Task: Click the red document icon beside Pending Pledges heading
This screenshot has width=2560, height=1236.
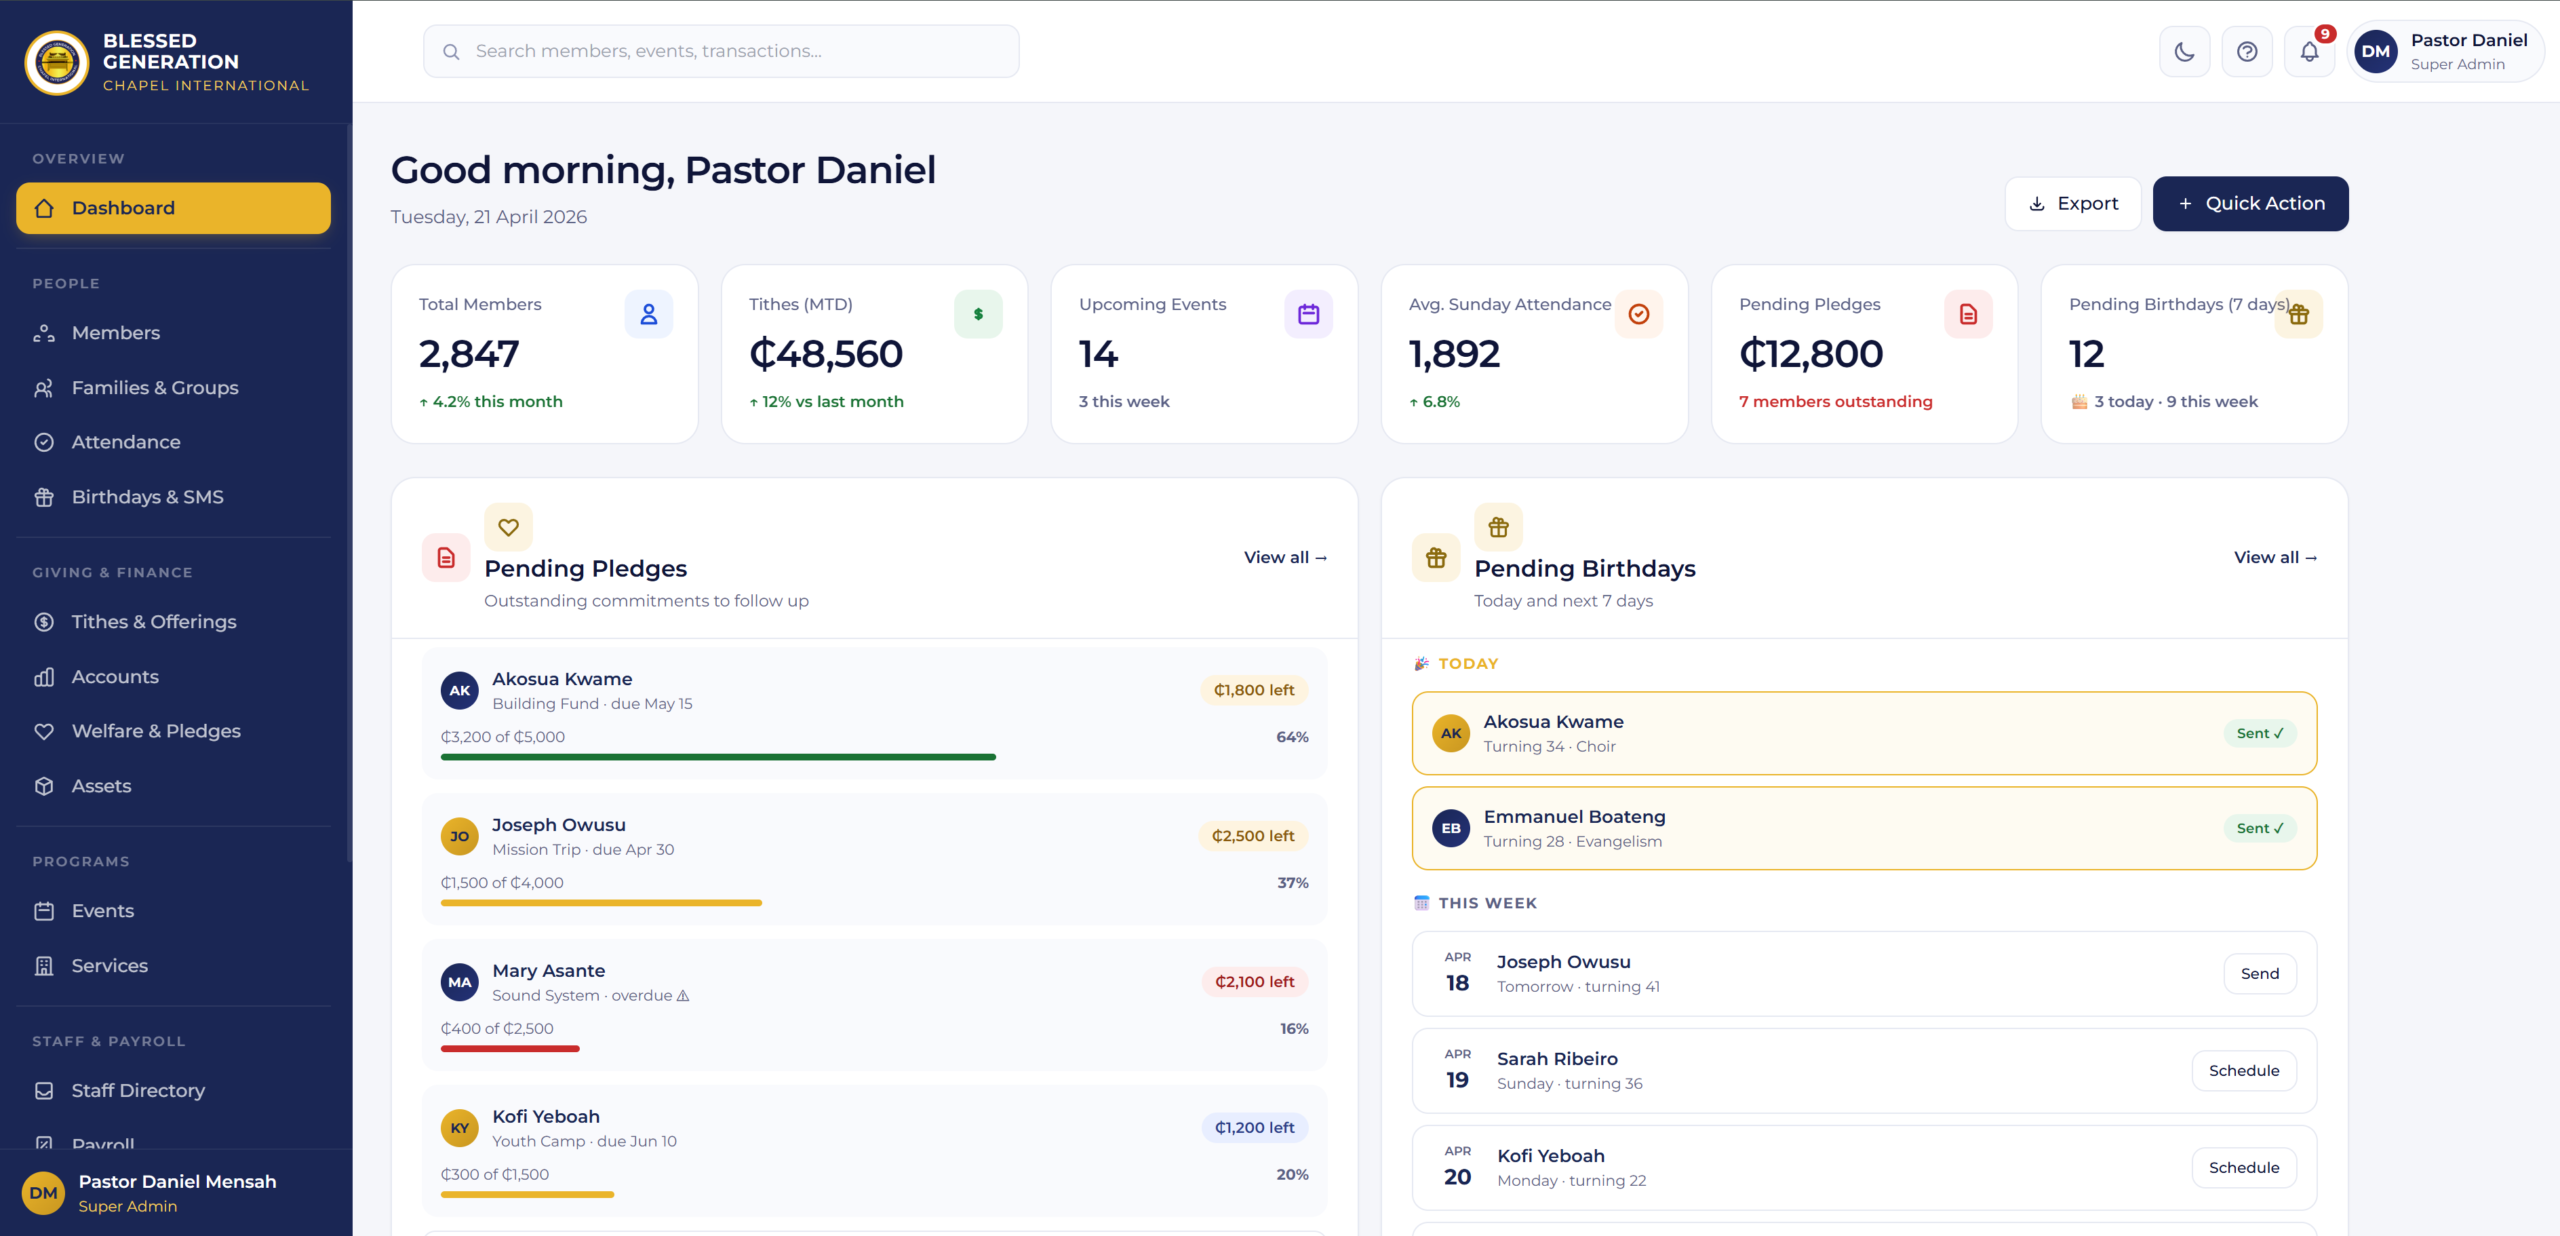Action: click(446, 558)
